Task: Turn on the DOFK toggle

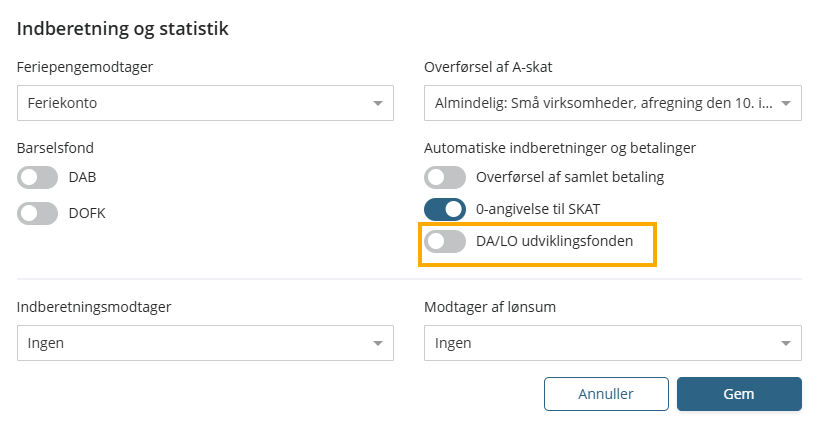Action: 38,213
